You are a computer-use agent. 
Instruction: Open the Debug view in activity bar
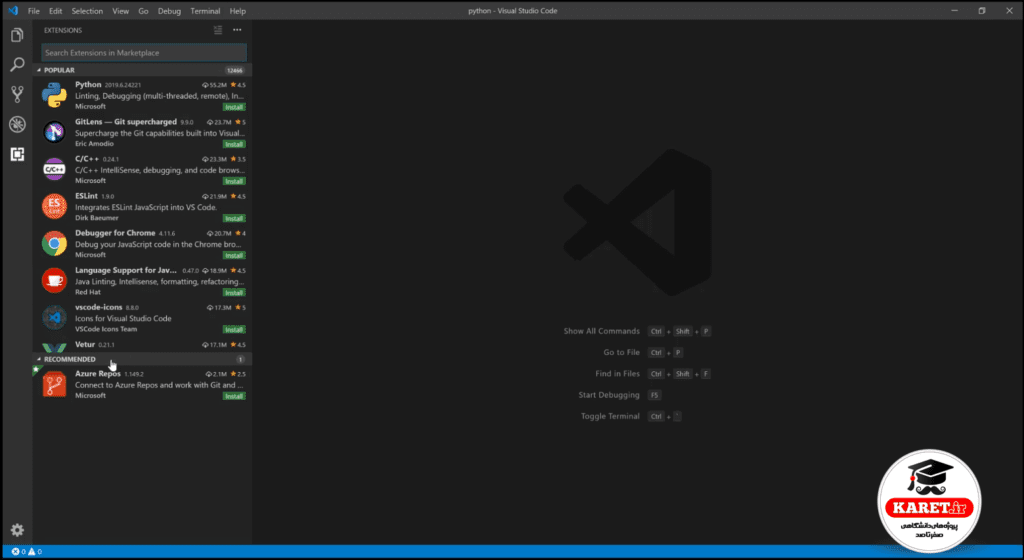tap(17, 124)
